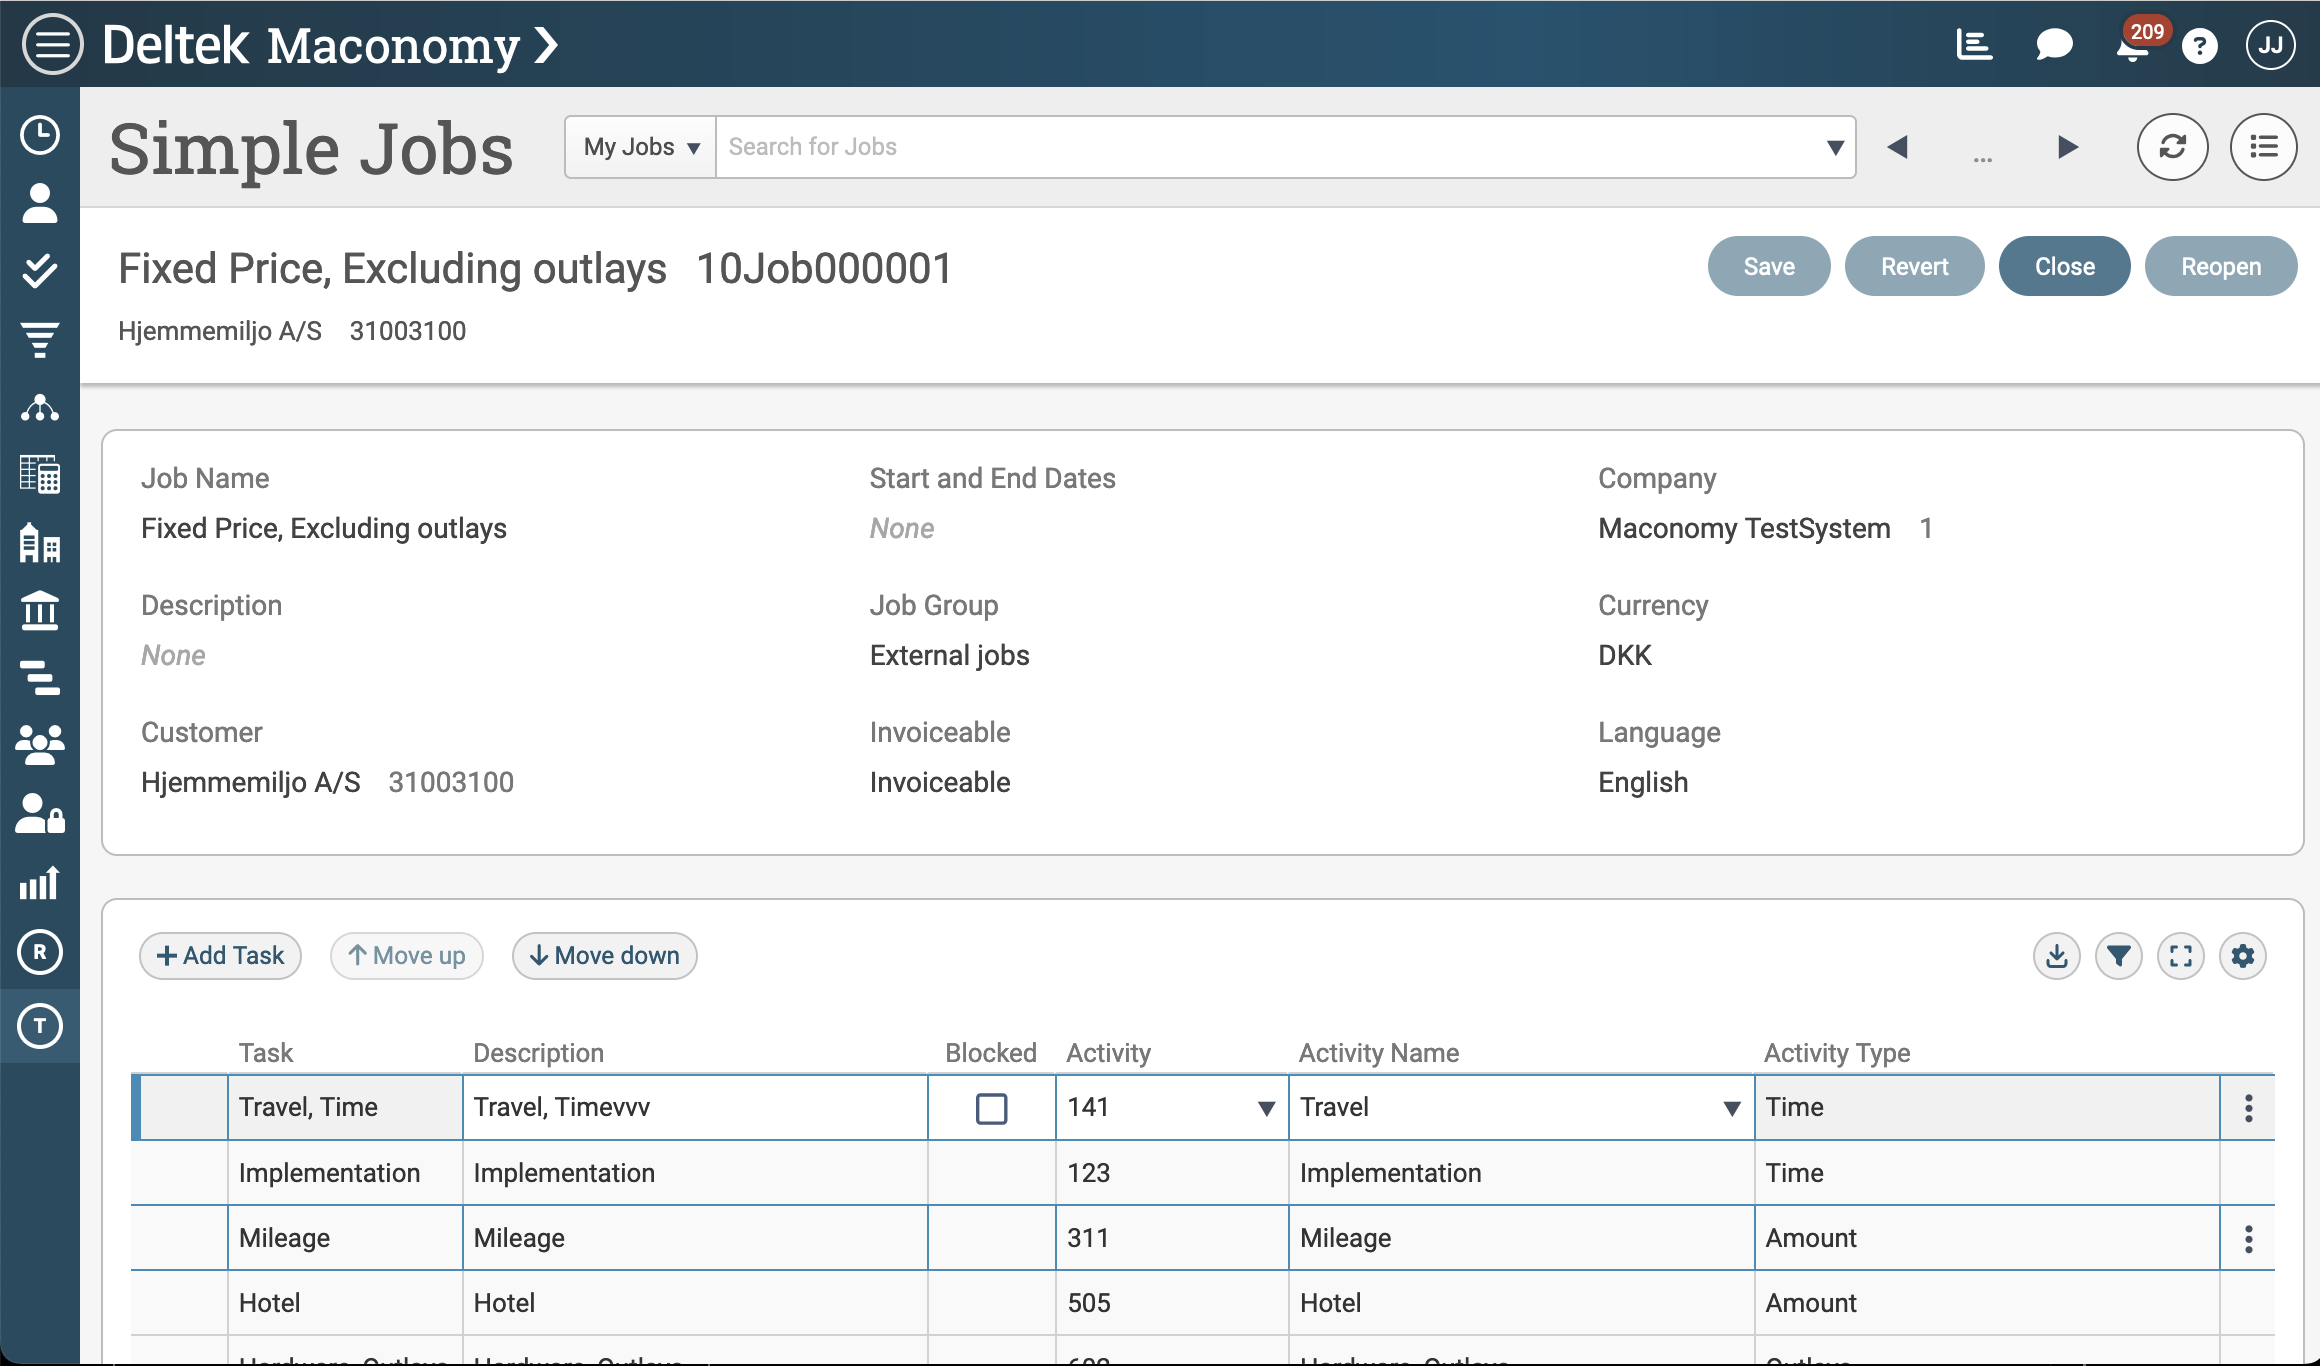Open the Activity 141 dropdown arrow

(1266, 1108)
